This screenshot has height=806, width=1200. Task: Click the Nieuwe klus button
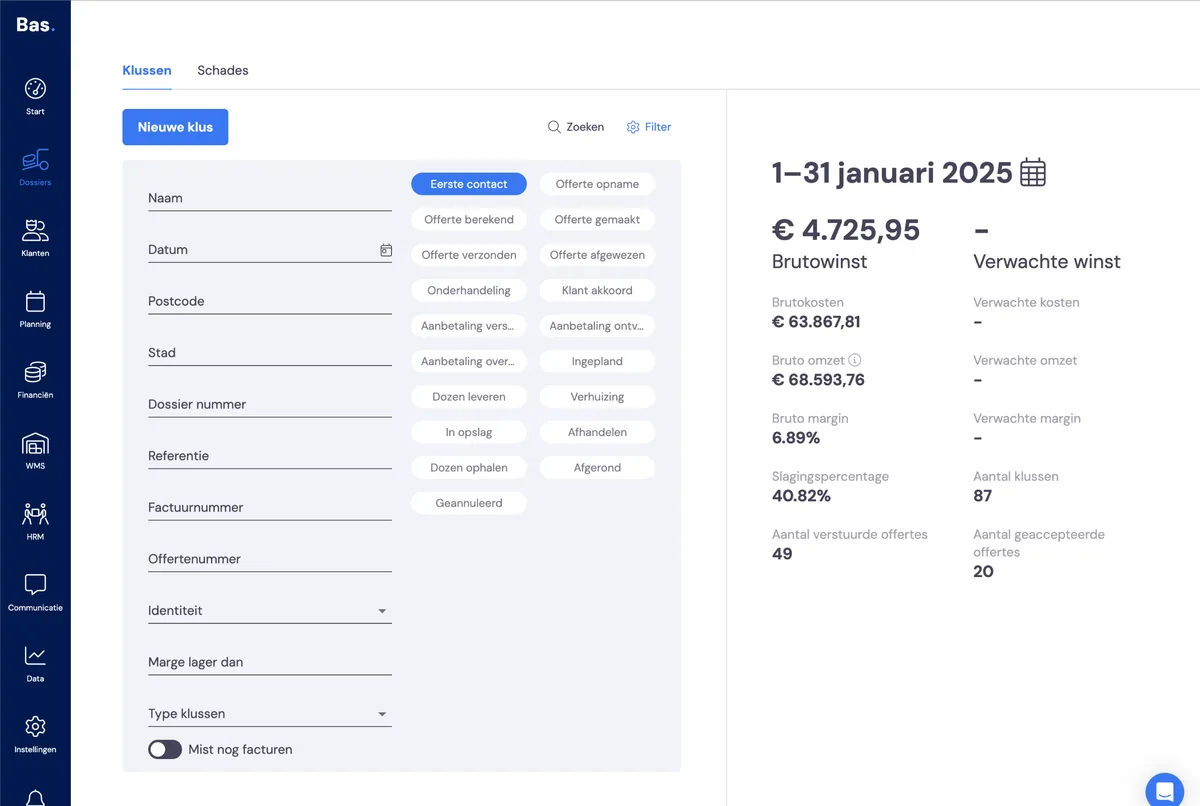[175, 127]
